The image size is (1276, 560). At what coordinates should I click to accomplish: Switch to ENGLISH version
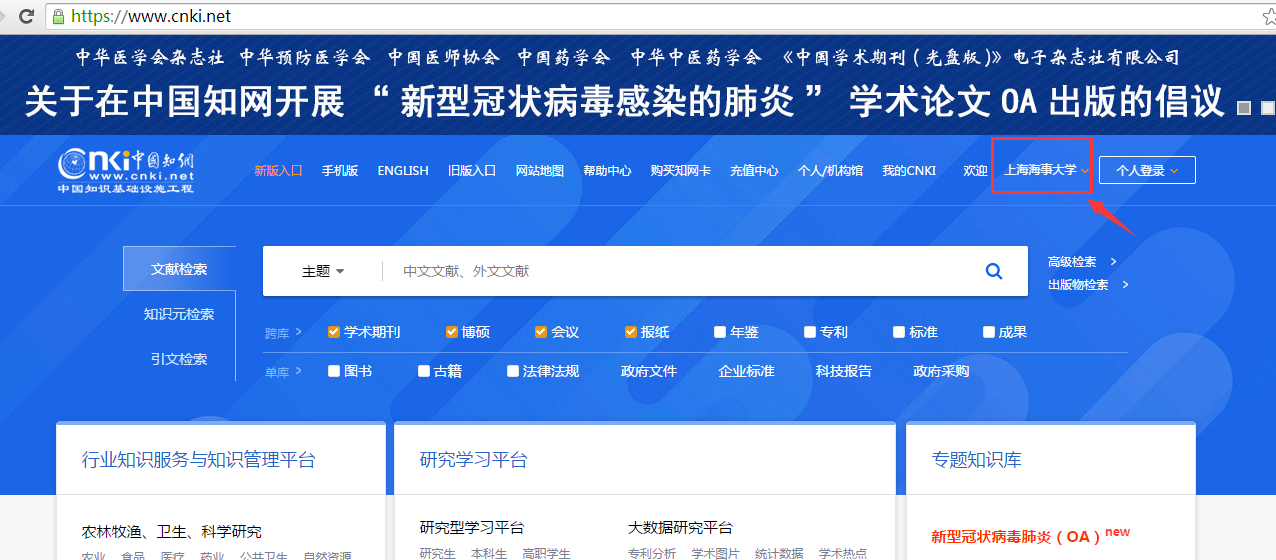pyautogui.click(x=403, y=171)
